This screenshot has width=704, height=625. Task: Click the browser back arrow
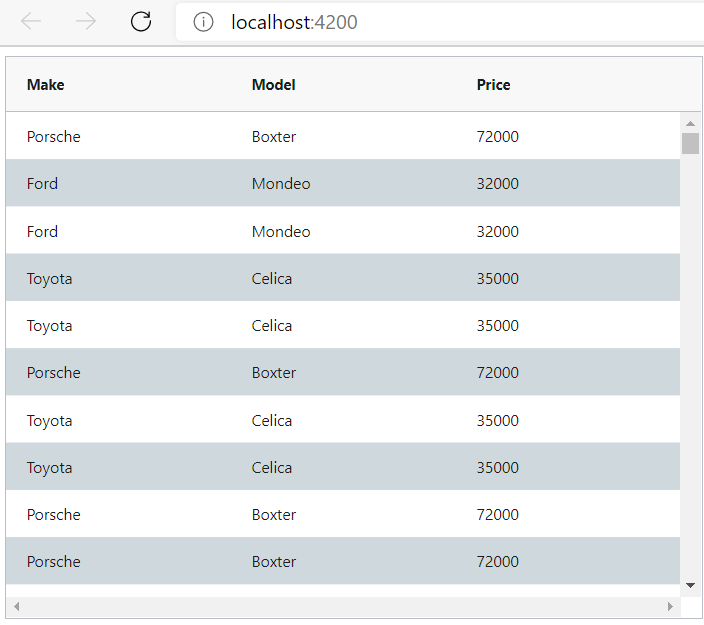(31, 21)
